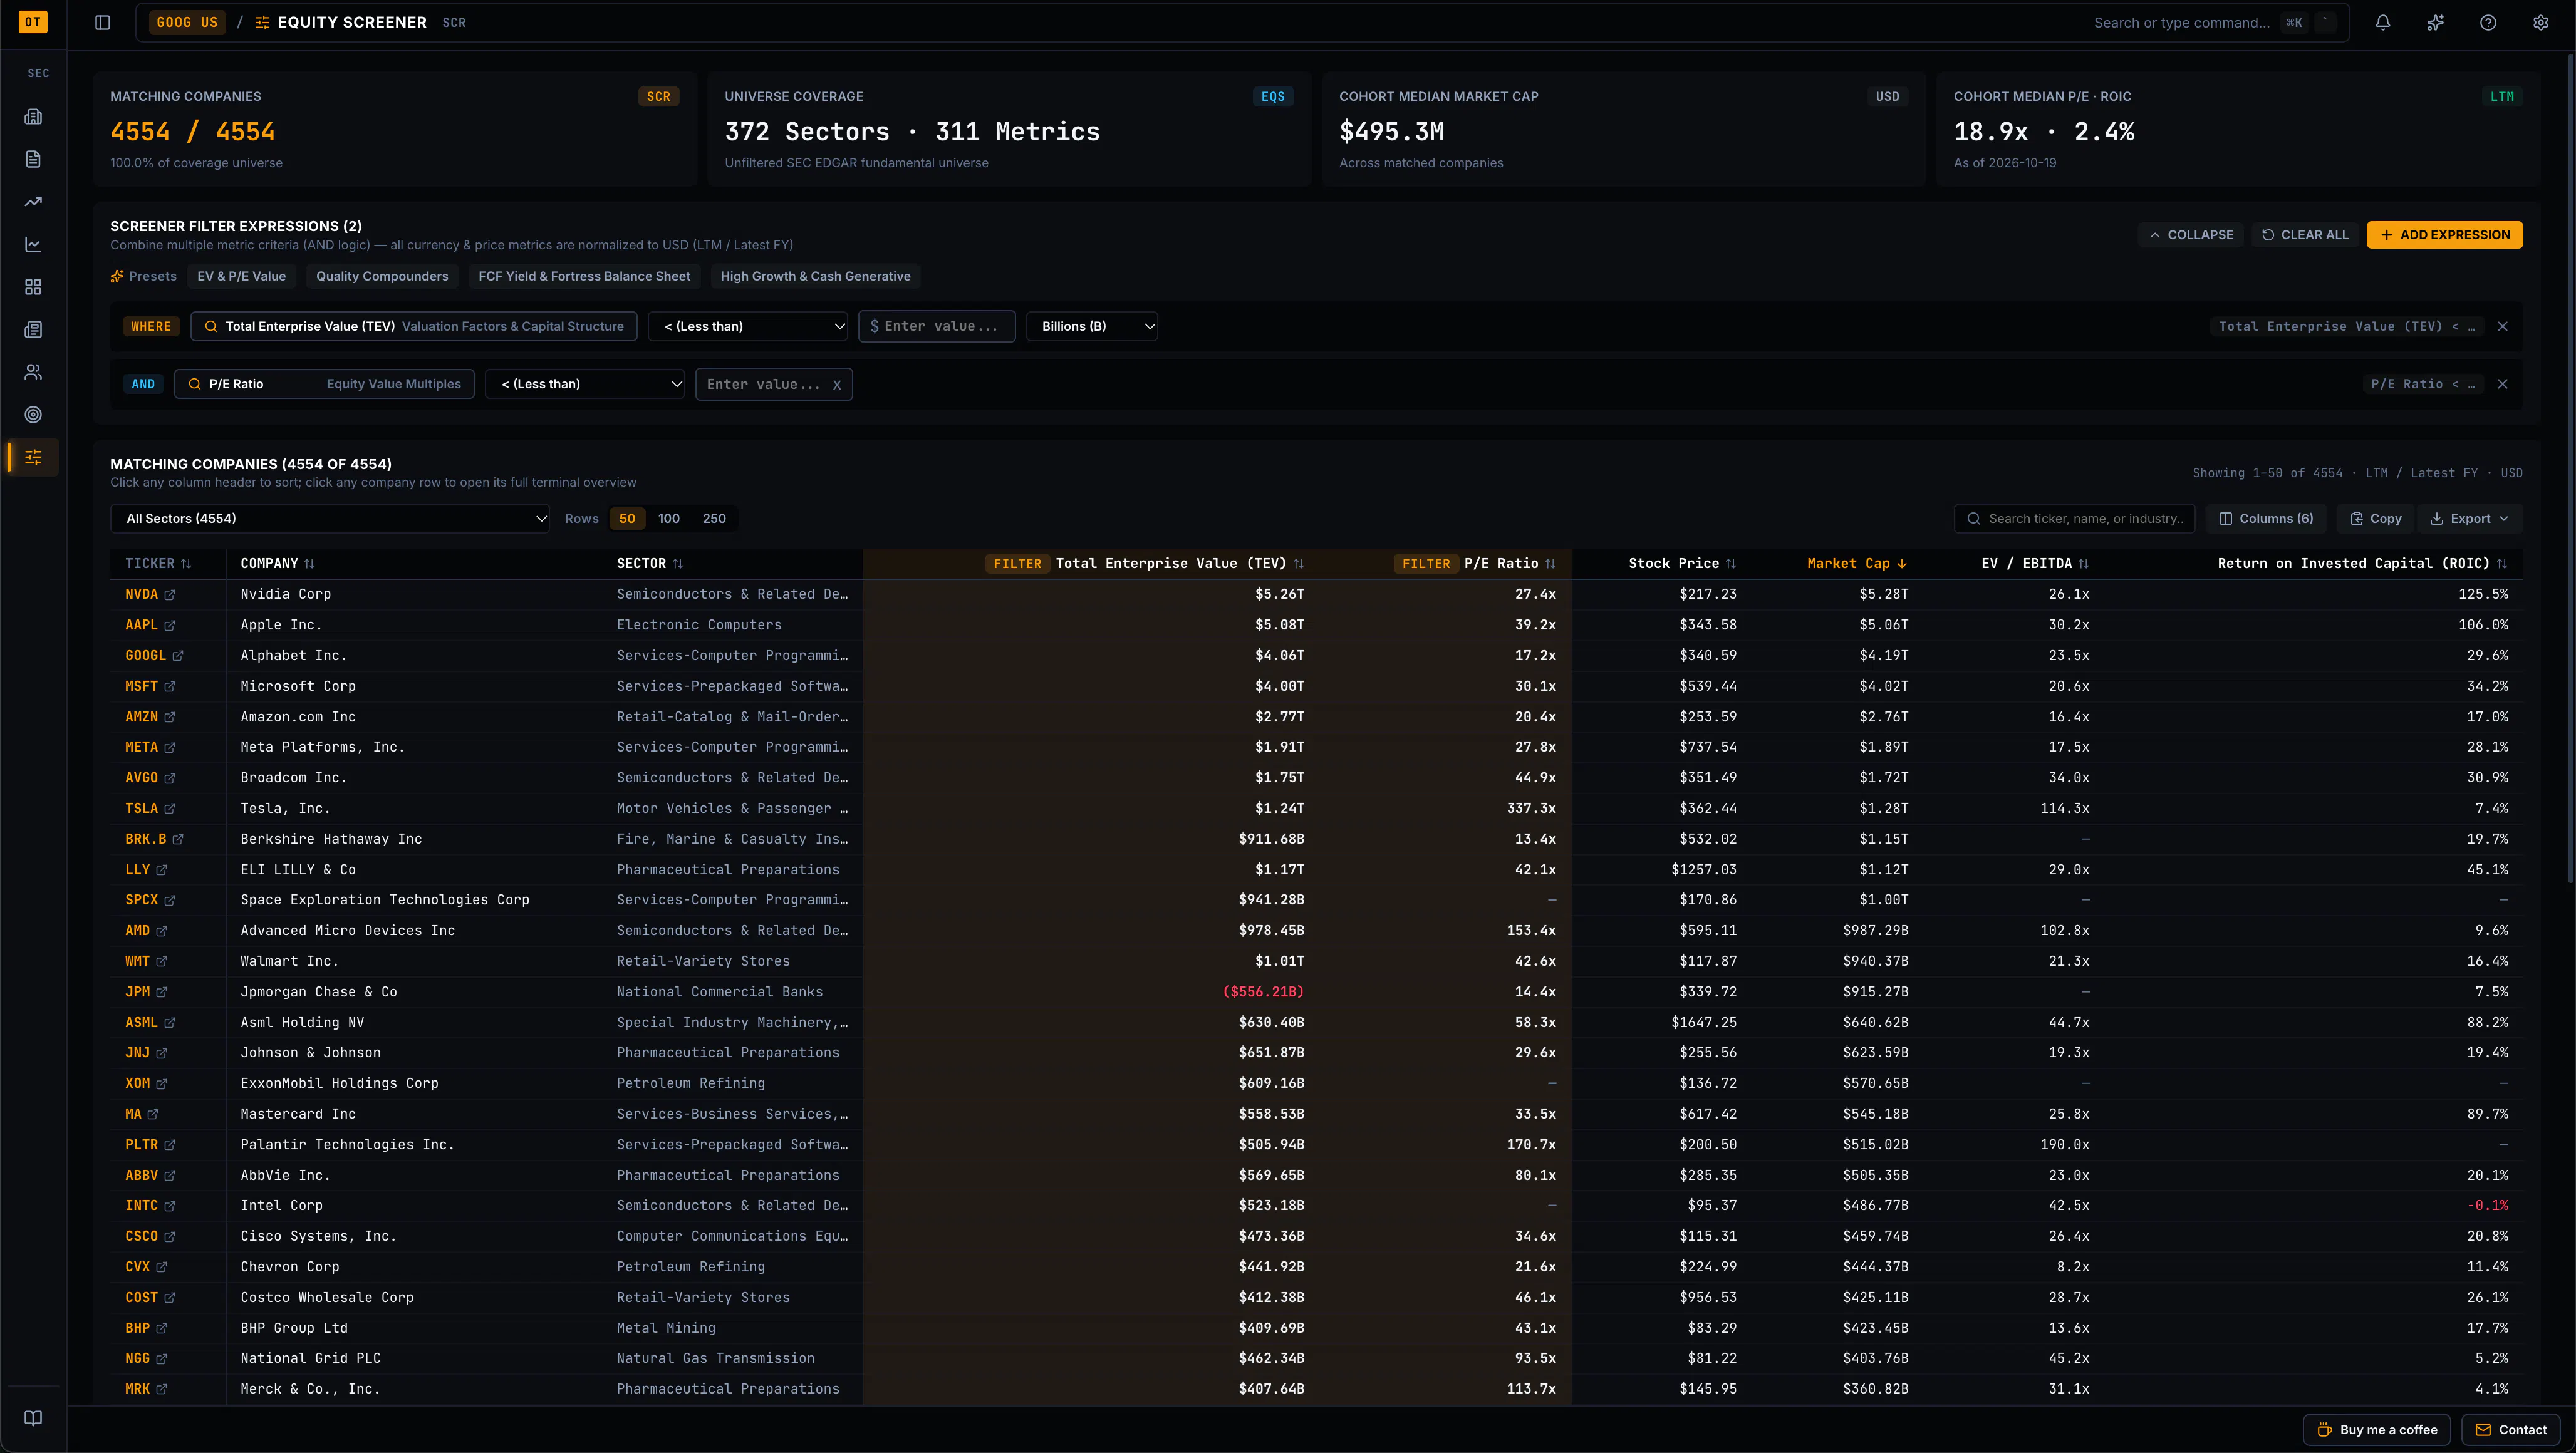Image resolution: width=2576 pixels, height=1453 pixels.
Task: Click the TEV Enter value input field
Action: point(937,327)
